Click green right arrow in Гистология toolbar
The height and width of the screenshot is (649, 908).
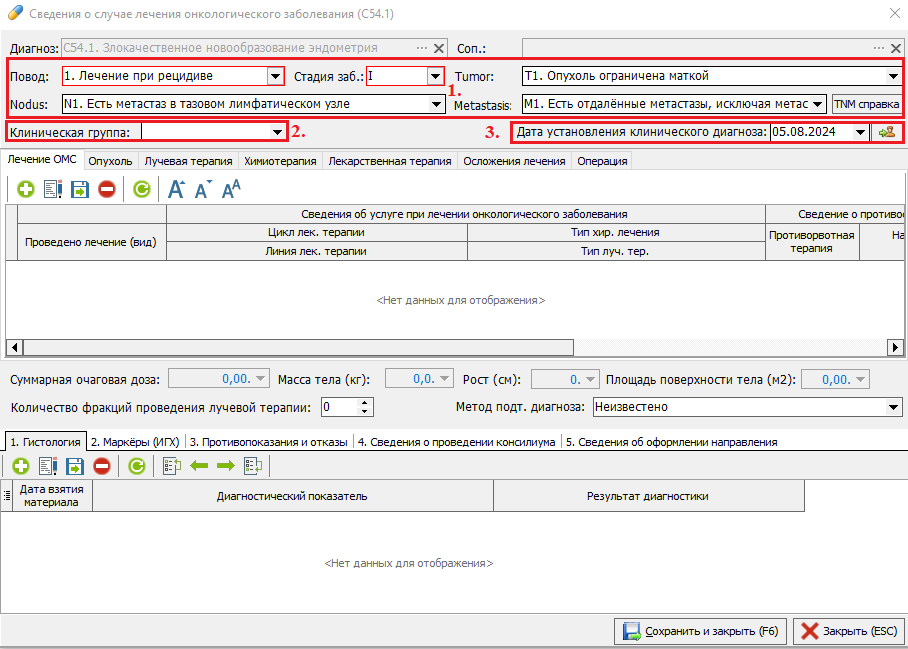[x=225, y=465]
